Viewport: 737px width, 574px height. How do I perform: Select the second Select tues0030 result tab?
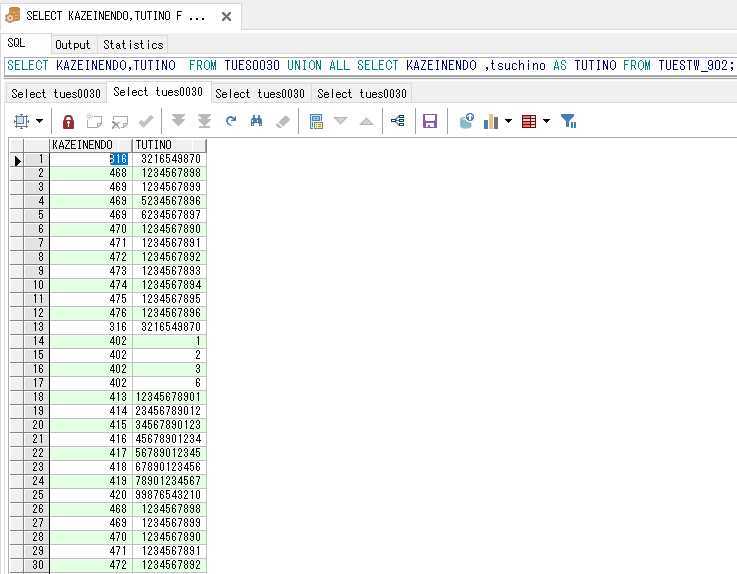(x=158, y=92)
